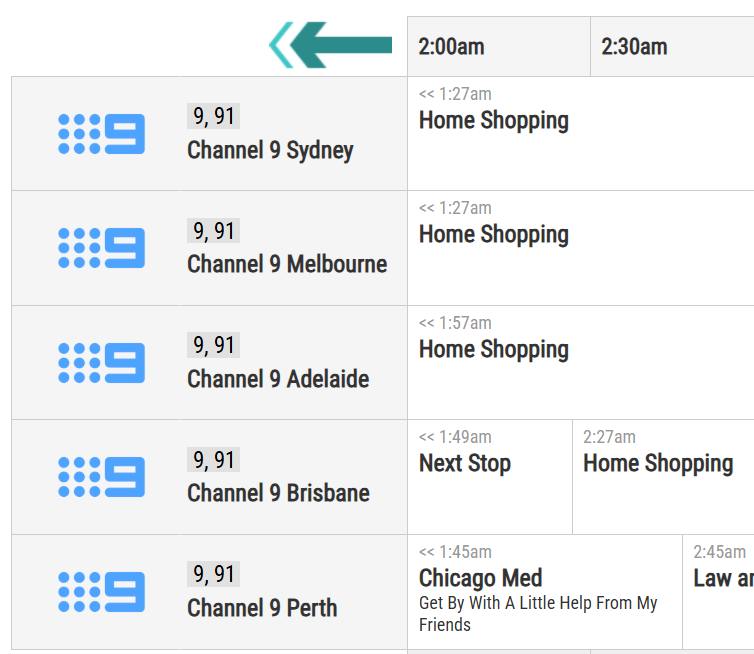Screen dimensions: 754x654
Task: Open Melbourne's 1:27am Home Shopping program
Action: click(581, 248)
